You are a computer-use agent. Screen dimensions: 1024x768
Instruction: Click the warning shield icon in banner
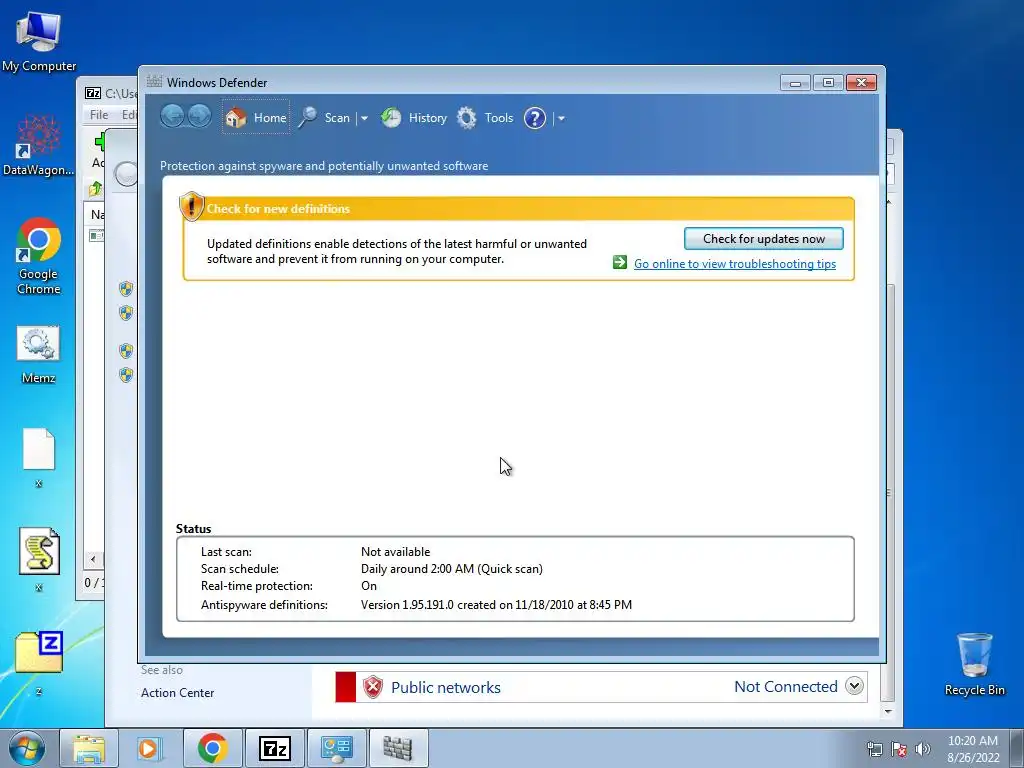click(x=191, y=206)
